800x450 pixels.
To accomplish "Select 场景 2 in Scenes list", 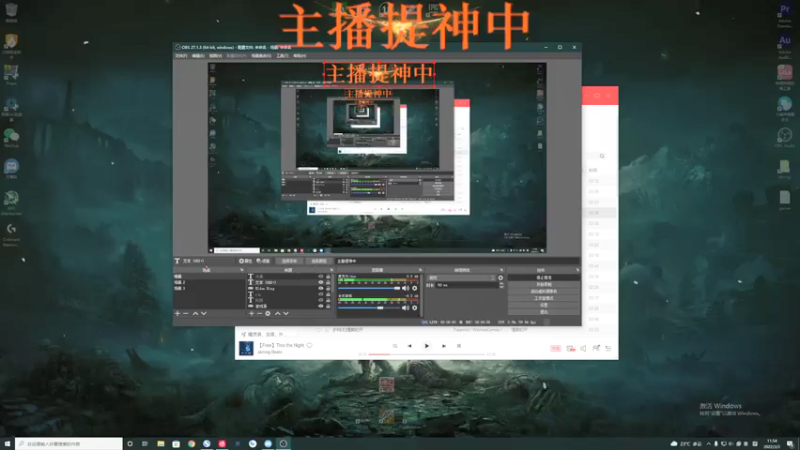I will [209, 282].
